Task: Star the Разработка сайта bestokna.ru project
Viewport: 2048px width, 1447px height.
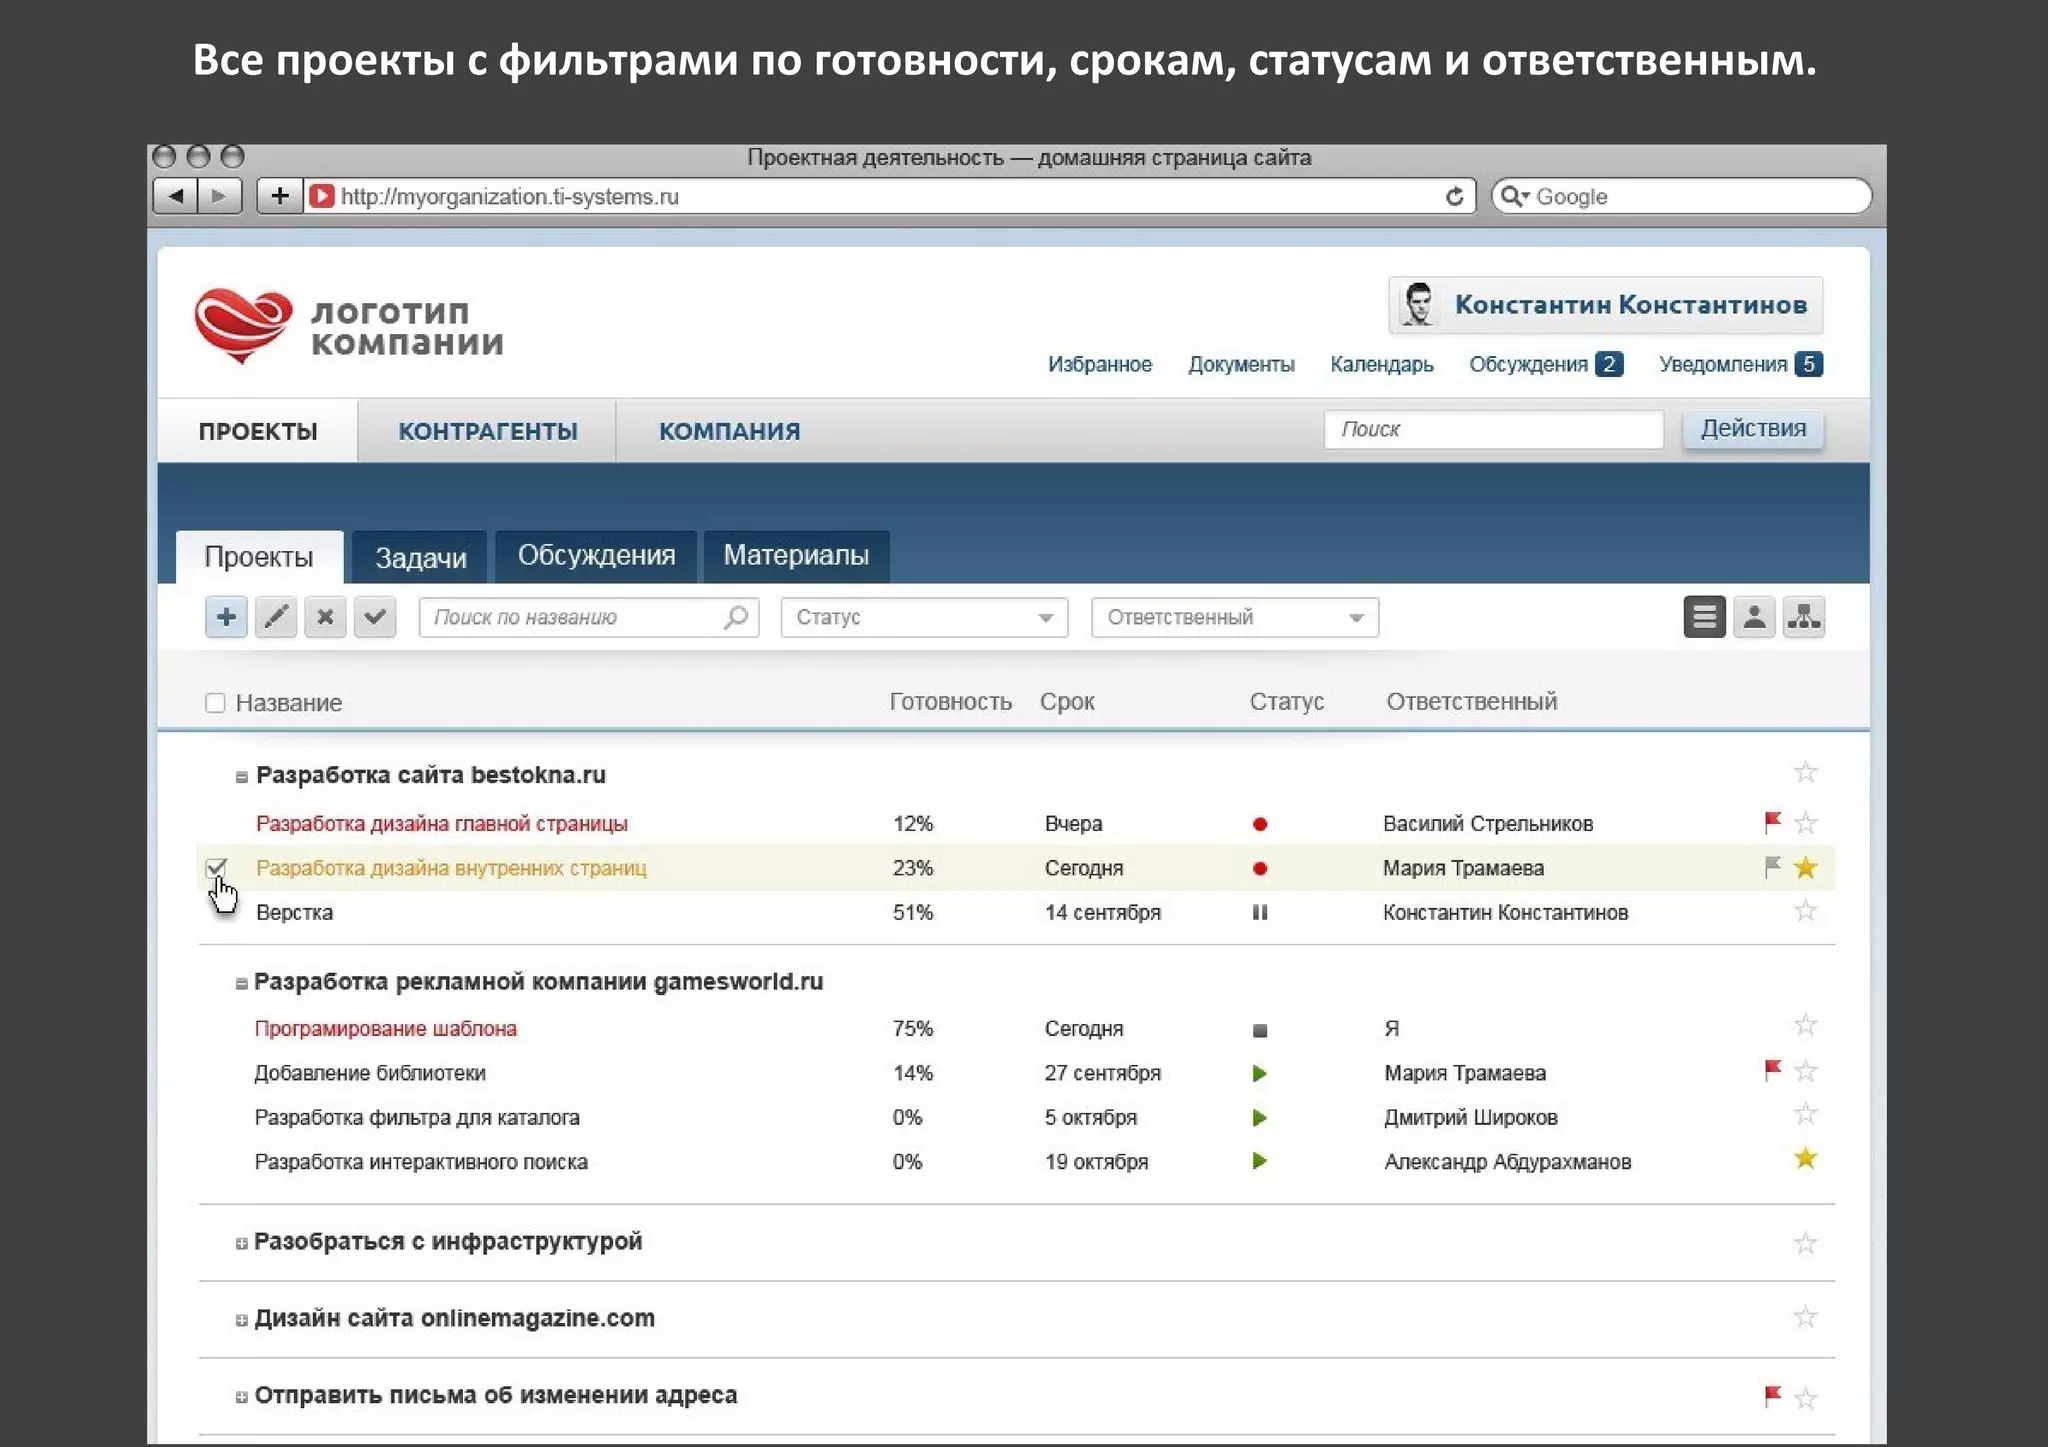Action: pyautogui.click(x=1805, y=772)
